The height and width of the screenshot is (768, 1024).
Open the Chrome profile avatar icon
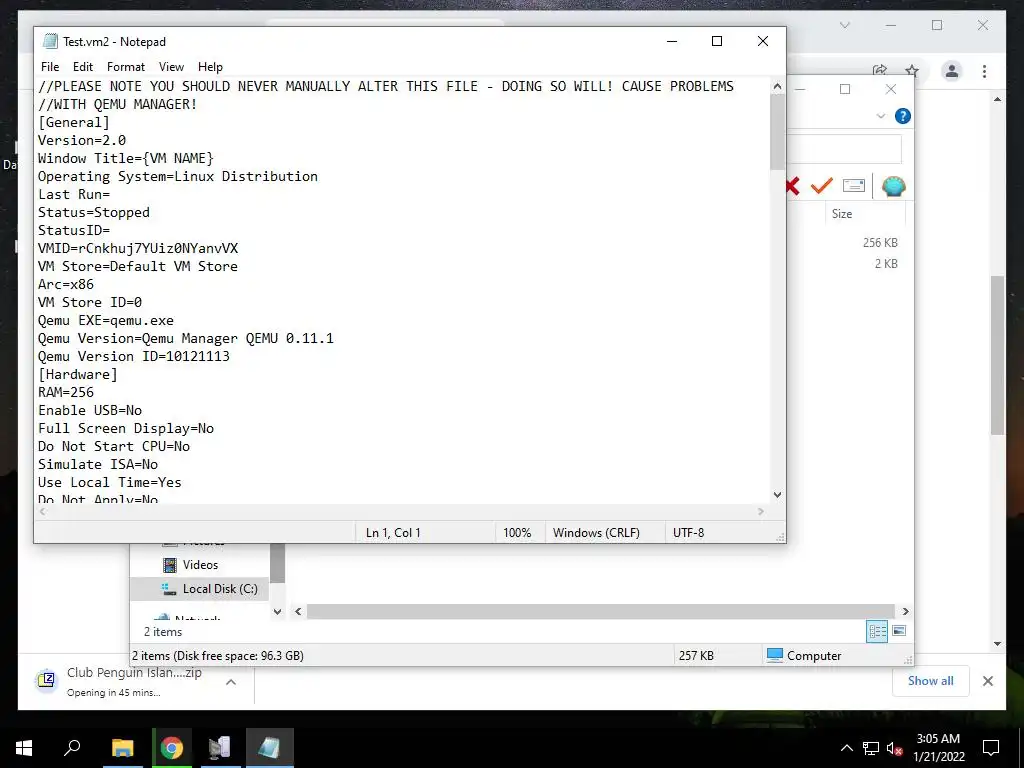pyautogui.click(x=952, y=71)
